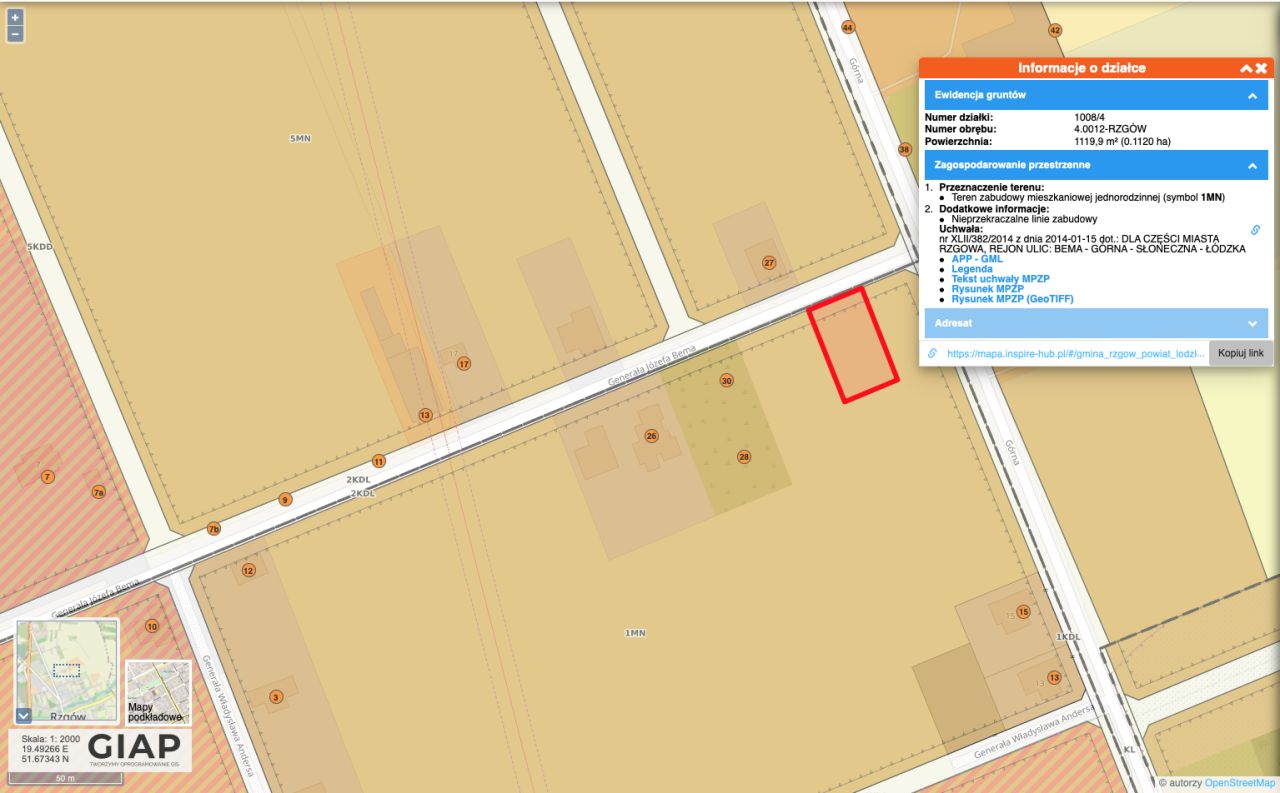Select address marker number 42
This screenshot has width=1280, height=793.
pos(1054,31)
